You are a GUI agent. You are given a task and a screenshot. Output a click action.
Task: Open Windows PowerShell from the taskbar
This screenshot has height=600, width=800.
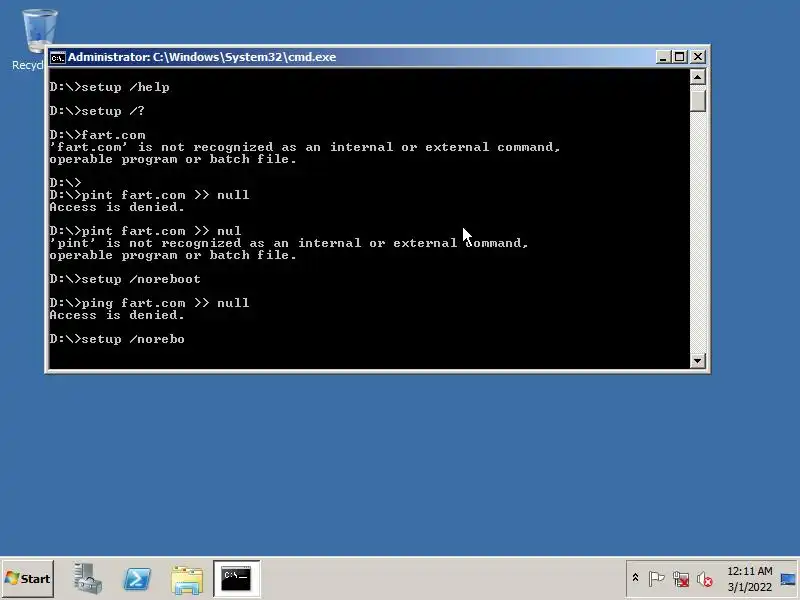[137, 579]
